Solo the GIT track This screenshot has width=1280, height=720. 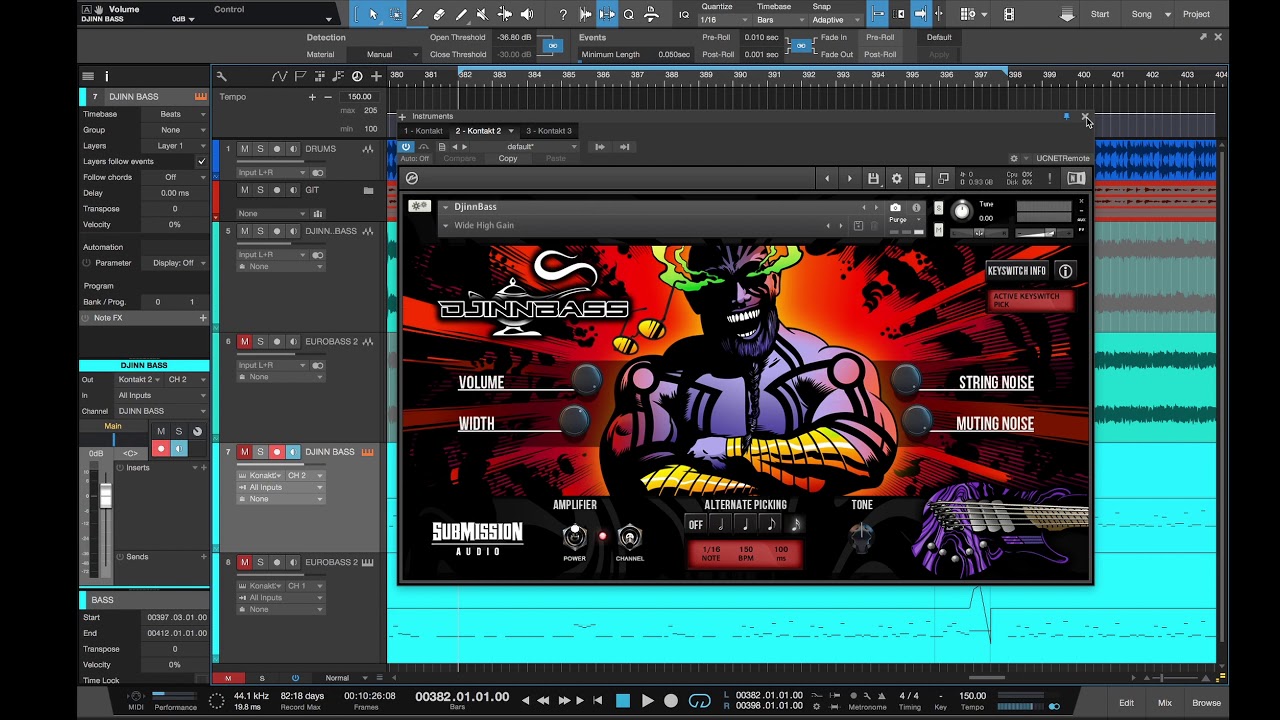[261, 190]
